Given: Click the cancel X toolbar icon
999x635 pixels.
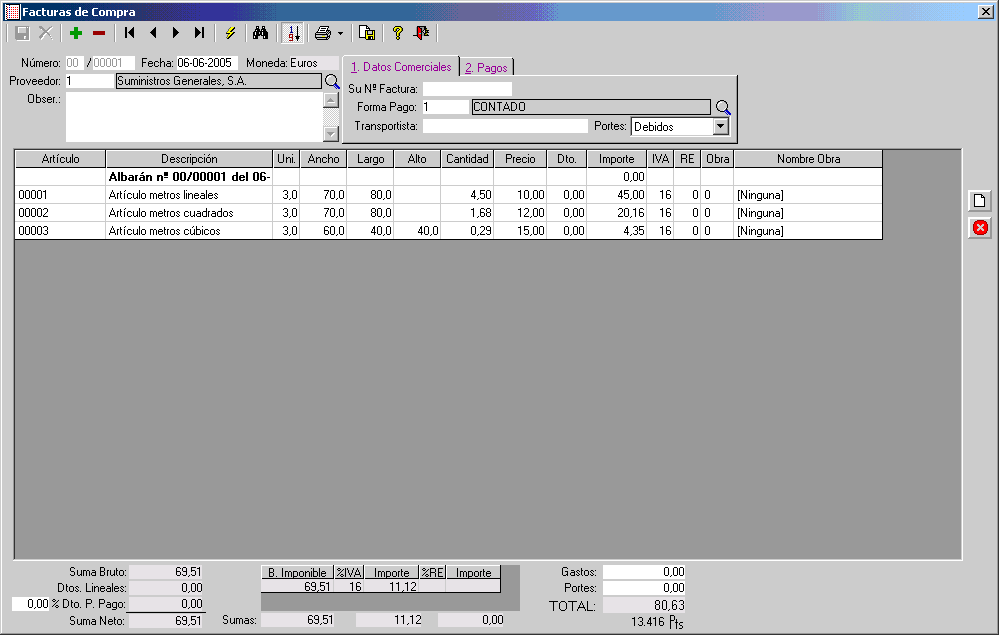Looking at the screenshot, I should 46,33.
